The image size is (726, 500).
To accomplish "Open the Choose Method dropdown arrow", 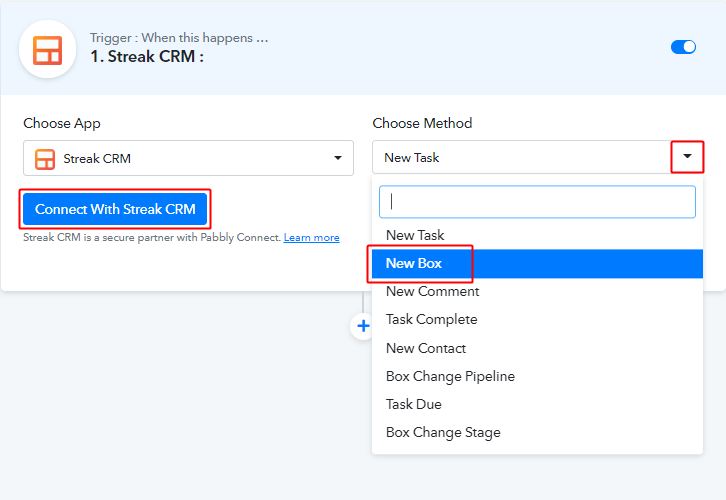I will (x=687, y=156).
